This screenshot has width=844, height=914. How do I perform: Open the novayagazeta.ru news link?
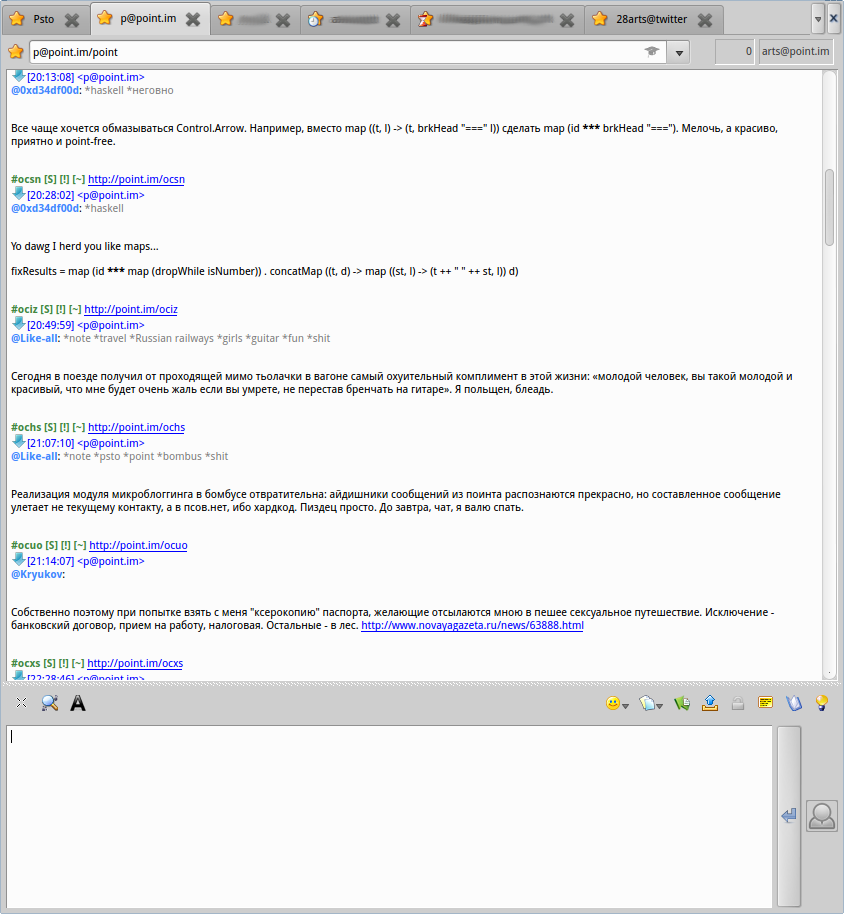472,625
